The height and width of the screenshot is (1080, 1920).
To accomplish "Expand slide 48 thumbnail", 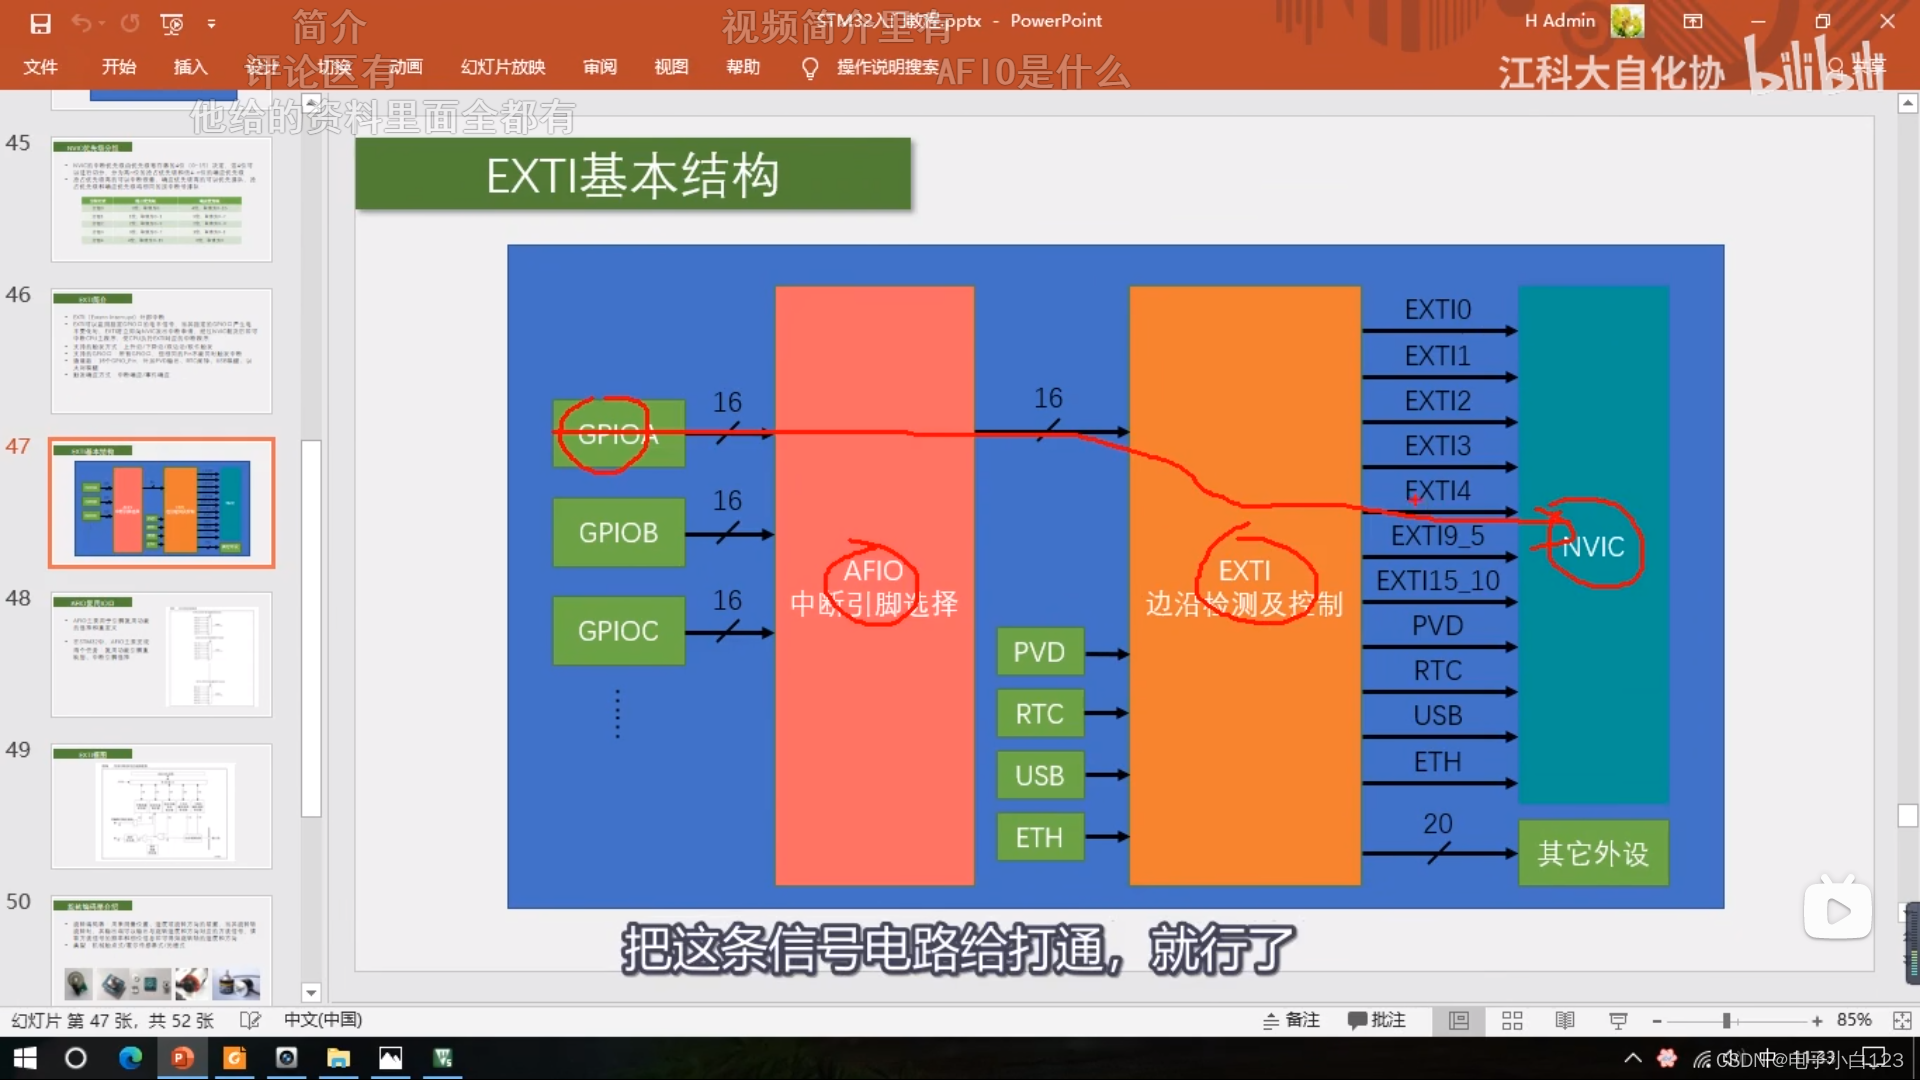I will click(161, 651).
